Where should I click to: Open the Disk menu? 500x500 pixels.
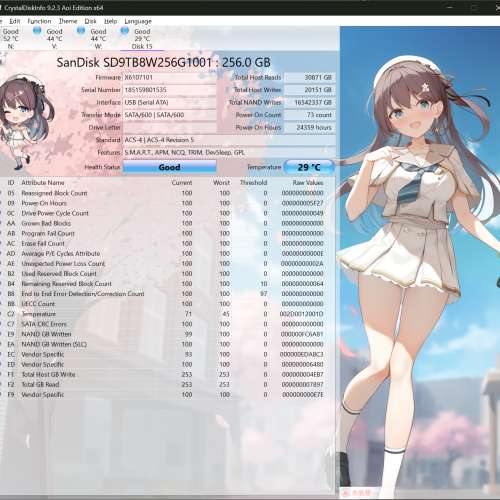[90, 21]
